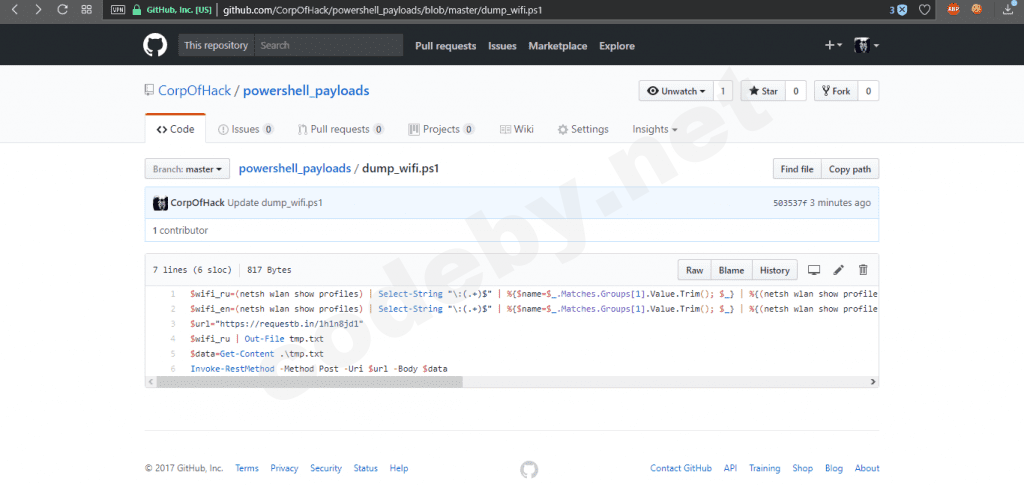This screenshot has width=1024, height=487.
Task: Expand the user avatar profile menu
Action: (x=866, y=45)
